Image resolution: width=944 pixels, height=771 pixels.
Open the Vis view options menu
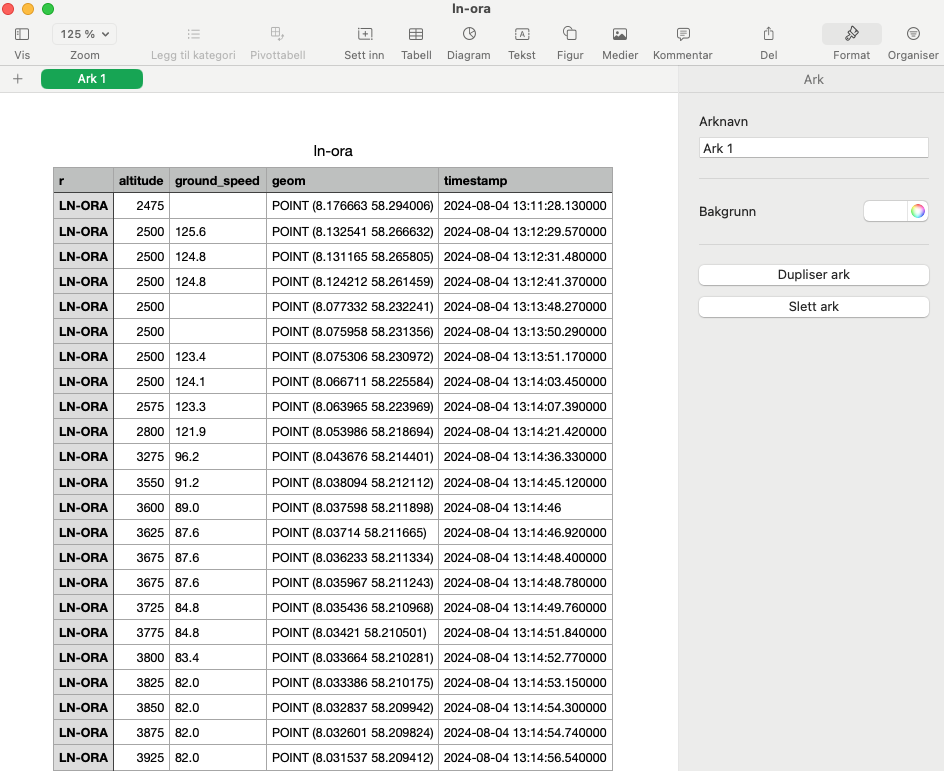pos(22,34)
